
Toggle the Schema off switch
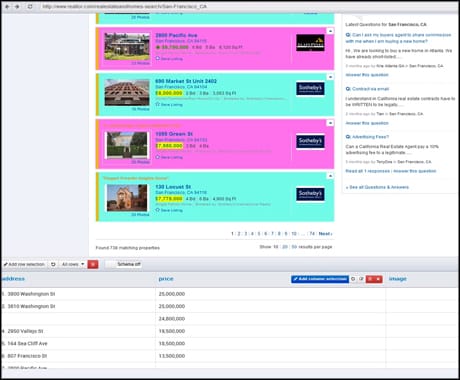(124, 264)
